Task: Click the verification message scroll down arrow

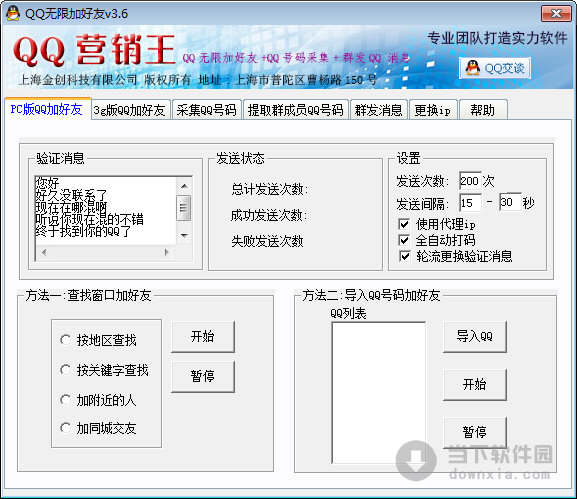Action: (184, 236)
